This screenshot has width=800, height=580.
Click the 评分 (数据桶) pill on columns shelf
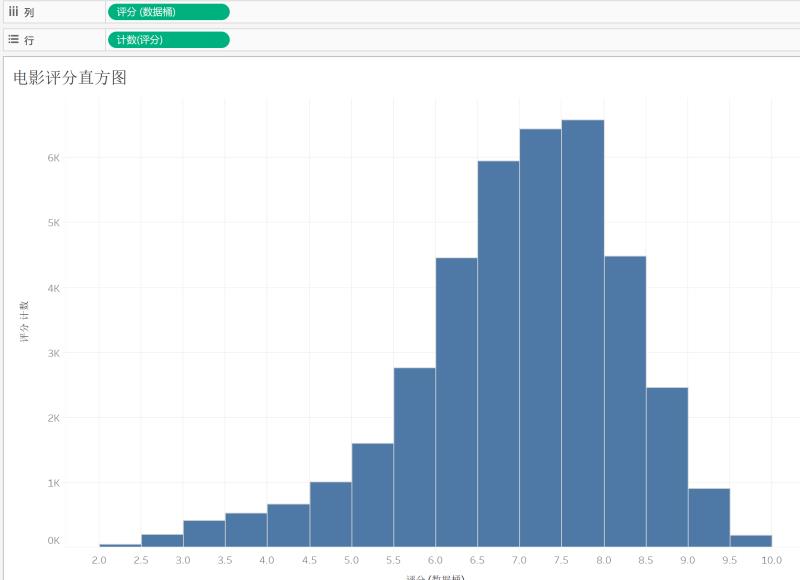pos(169,12)
